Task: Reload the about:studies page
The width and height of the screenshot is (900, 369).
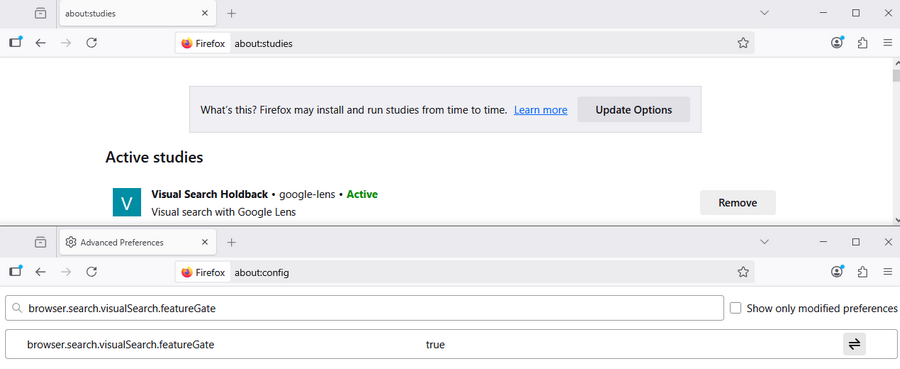Action: 91,42
